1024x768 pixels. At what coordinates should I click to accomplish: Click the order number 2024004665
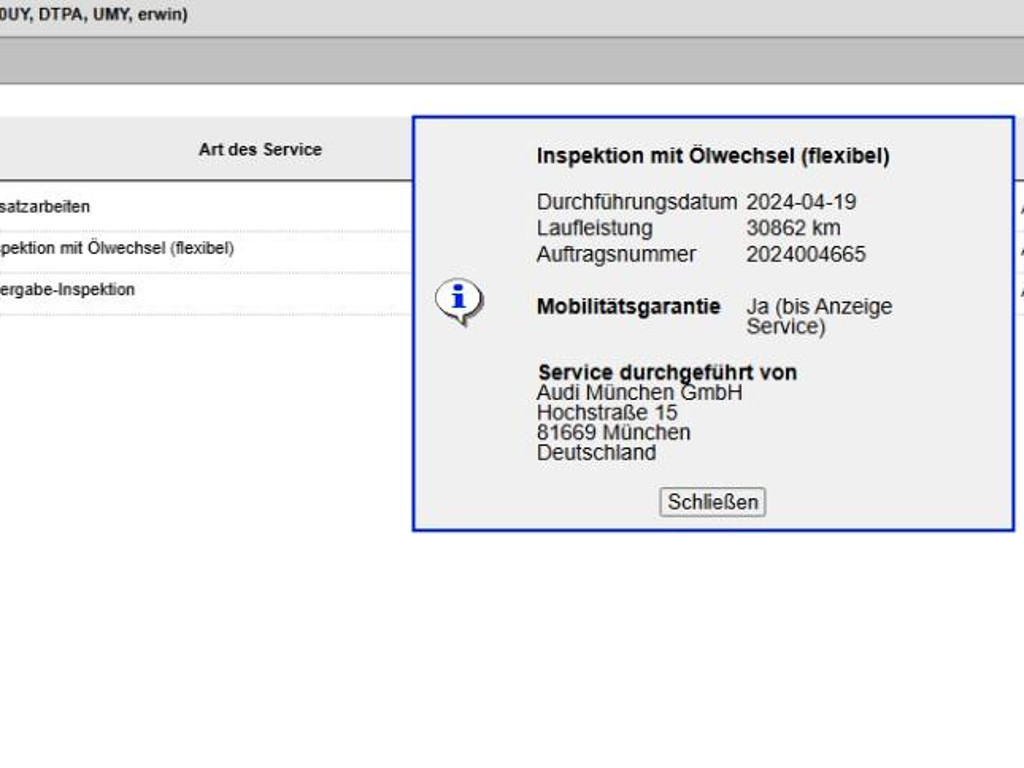pyautogui.click(x=806, y=254)
